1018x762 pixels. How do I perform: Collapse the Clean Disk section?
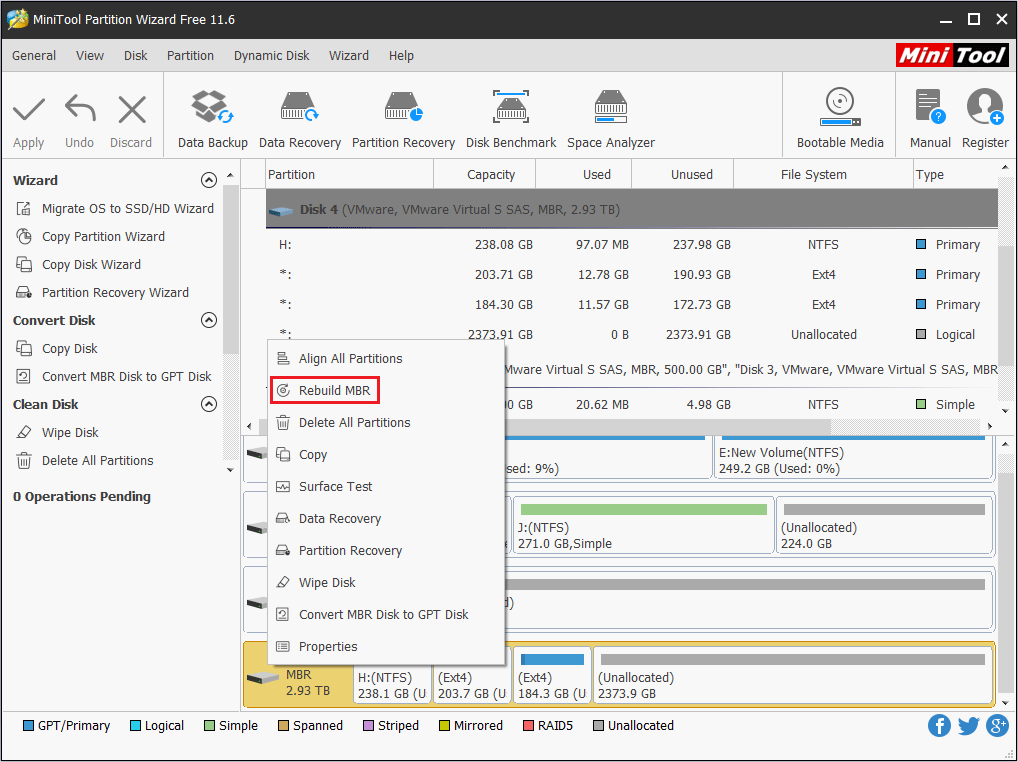208,404
